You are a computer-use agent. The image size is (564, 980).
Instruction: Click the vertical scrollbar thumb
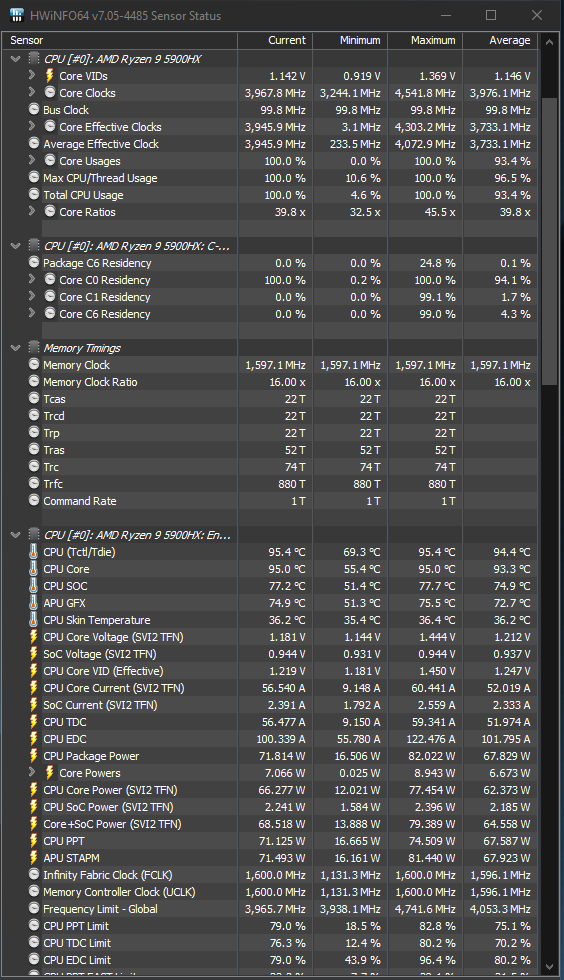click(549, 241)
